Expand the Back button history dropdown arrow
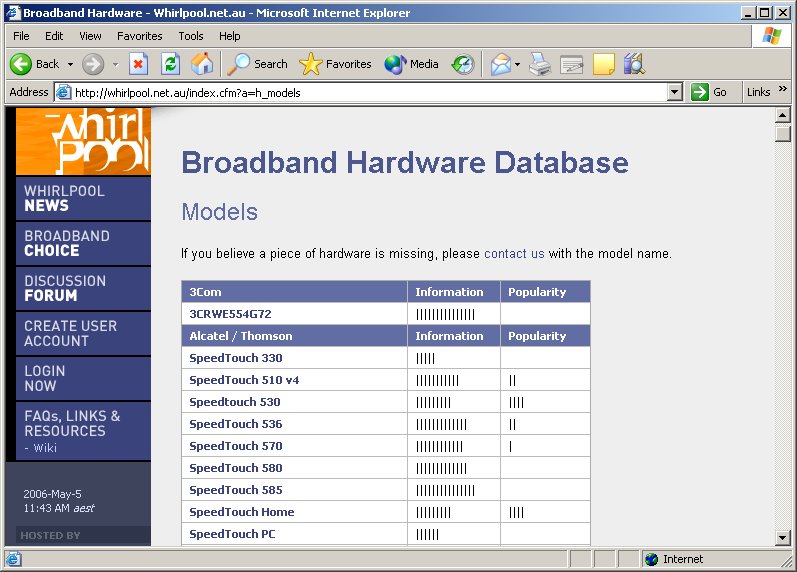 pyautogui.click(x=70, y=64)
